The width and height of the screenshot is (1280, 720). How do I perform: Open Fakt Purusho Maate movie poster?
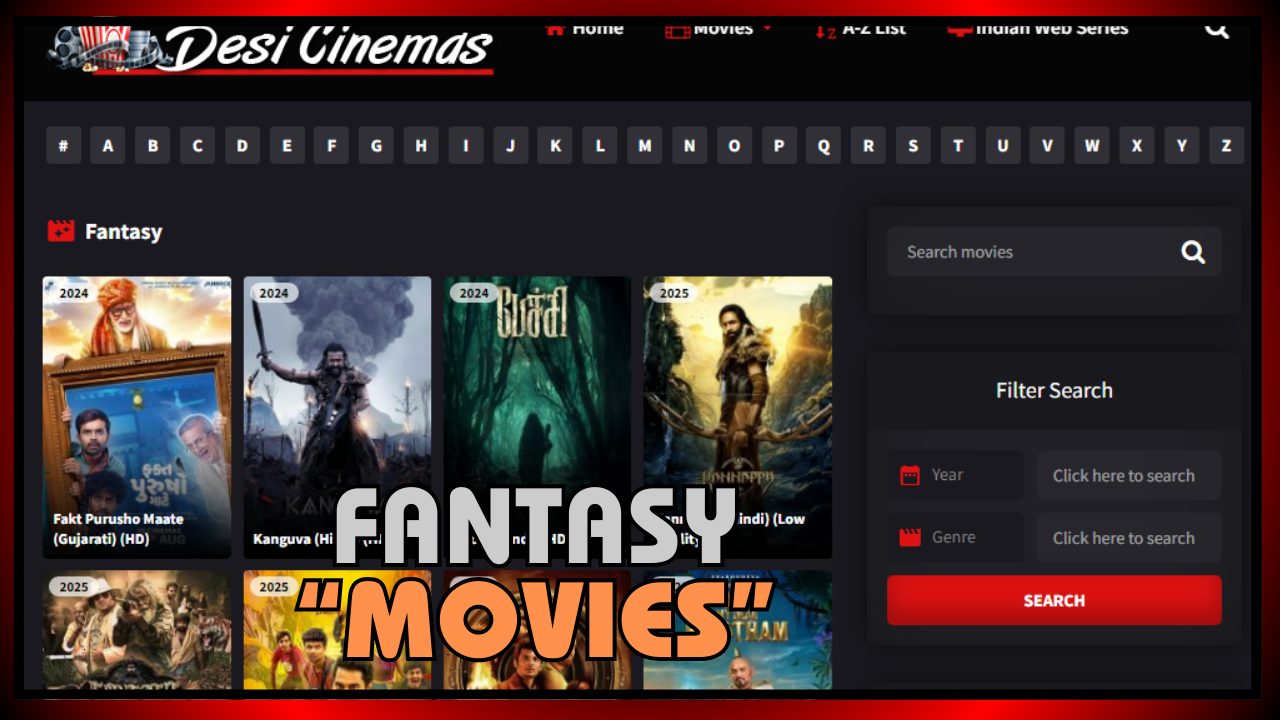pos(137,400)
